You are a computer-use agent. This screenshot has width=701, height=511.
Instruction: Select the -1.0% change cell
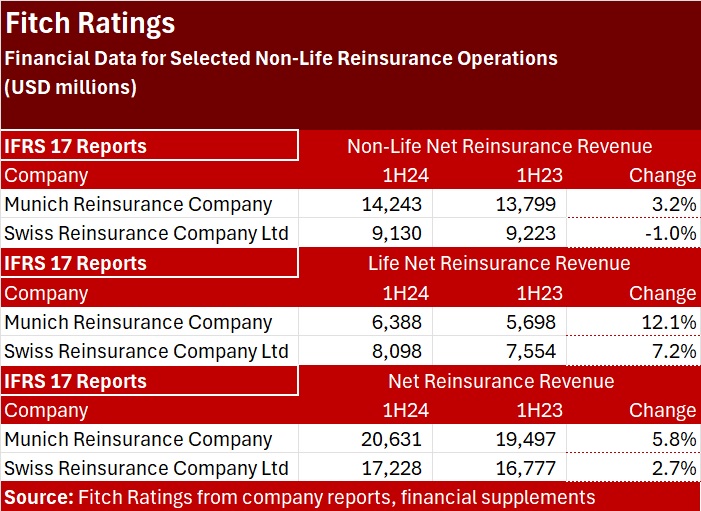pyautogui.click(x=667, y=233)
